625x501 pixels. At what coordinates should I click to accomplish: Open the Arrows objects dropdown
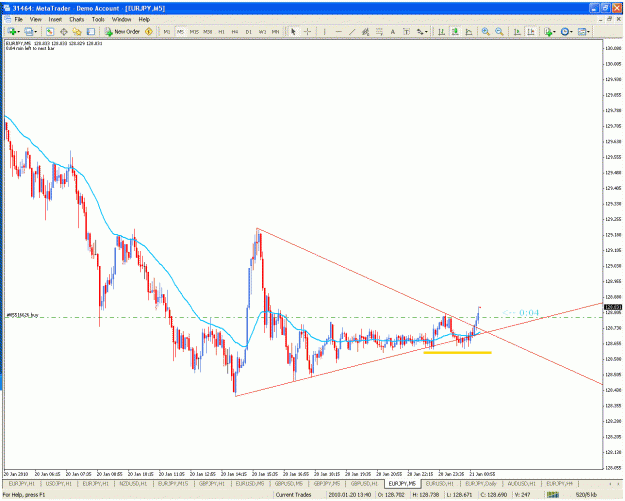(426, 32)
